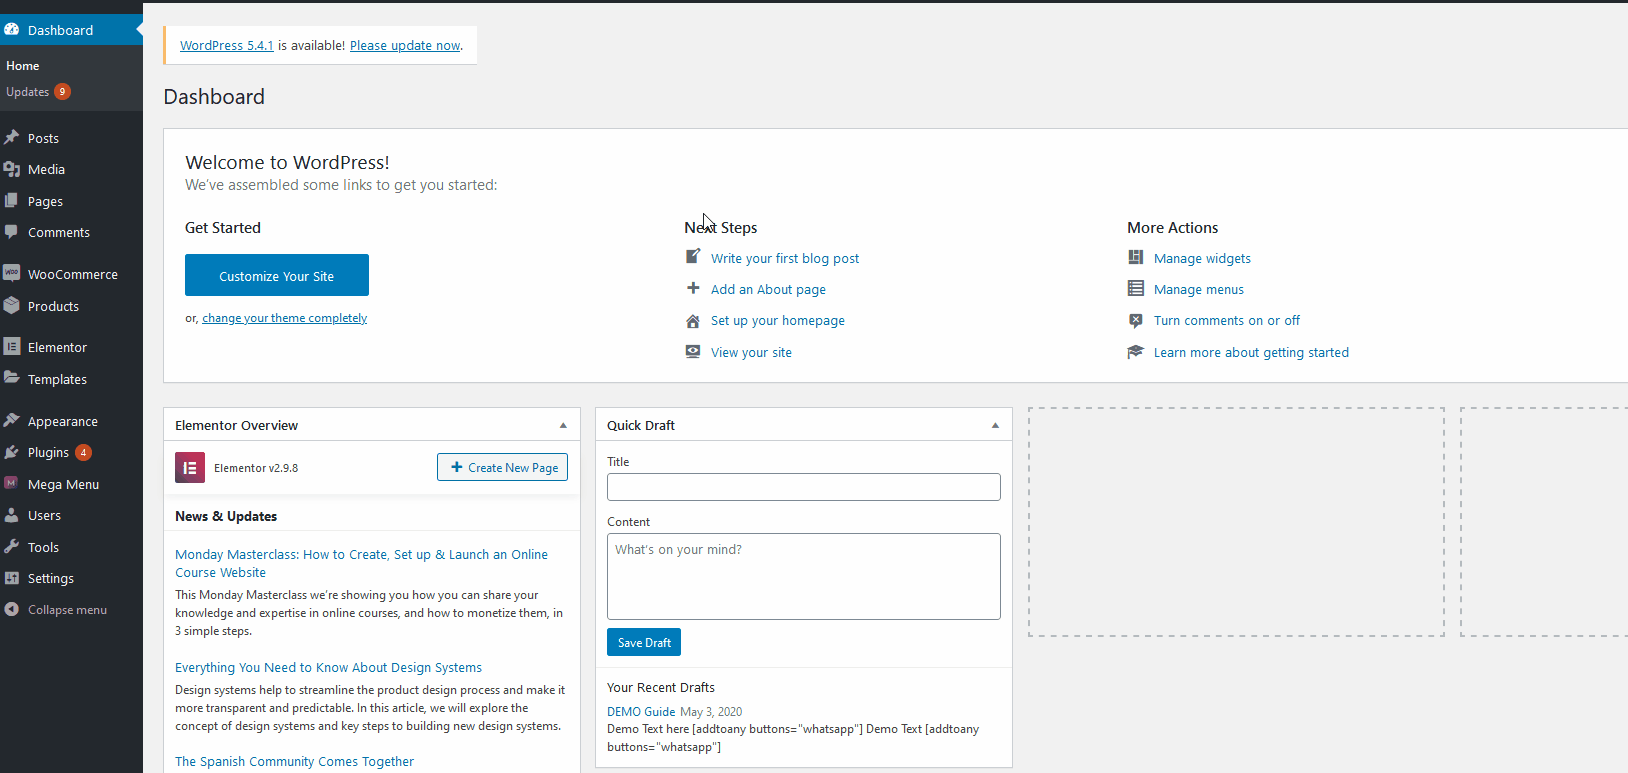The width and height of the screenshot is (1628, 773).
Task: Click the Plugins count badge showing 4
Action: point(84,452)
